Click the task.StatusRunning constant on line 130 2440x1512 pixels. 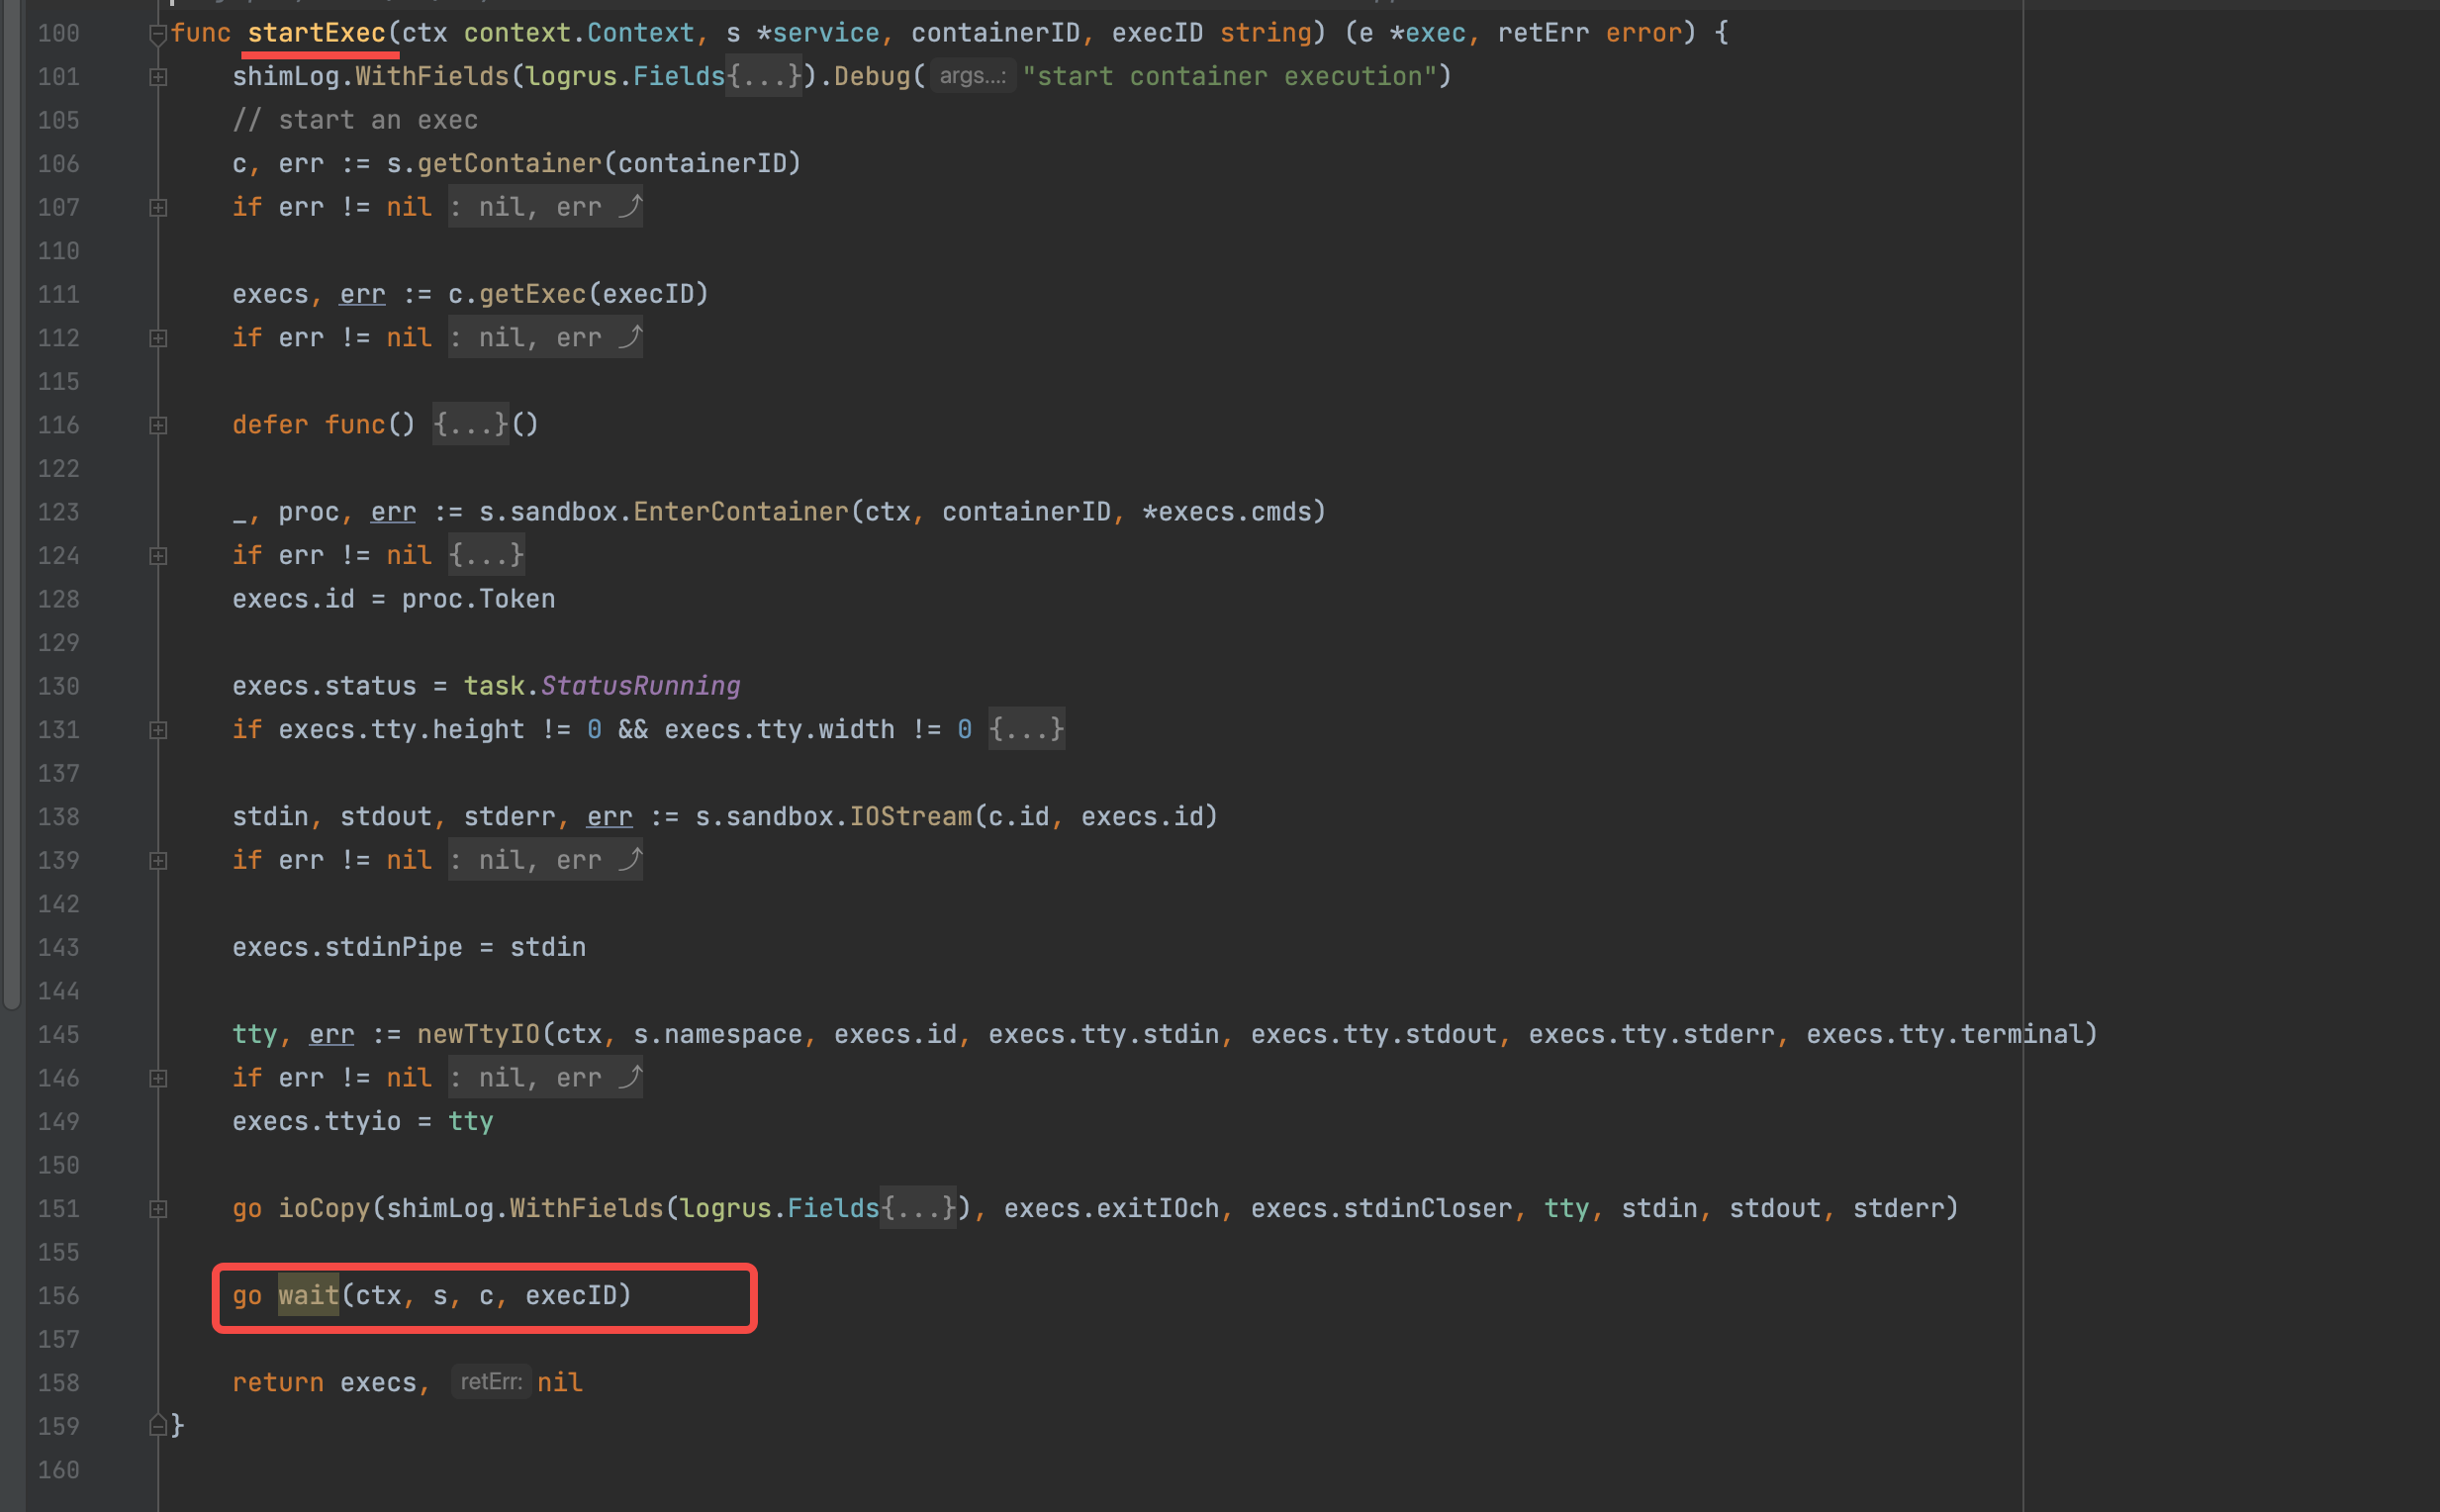[x=640, y=685]
